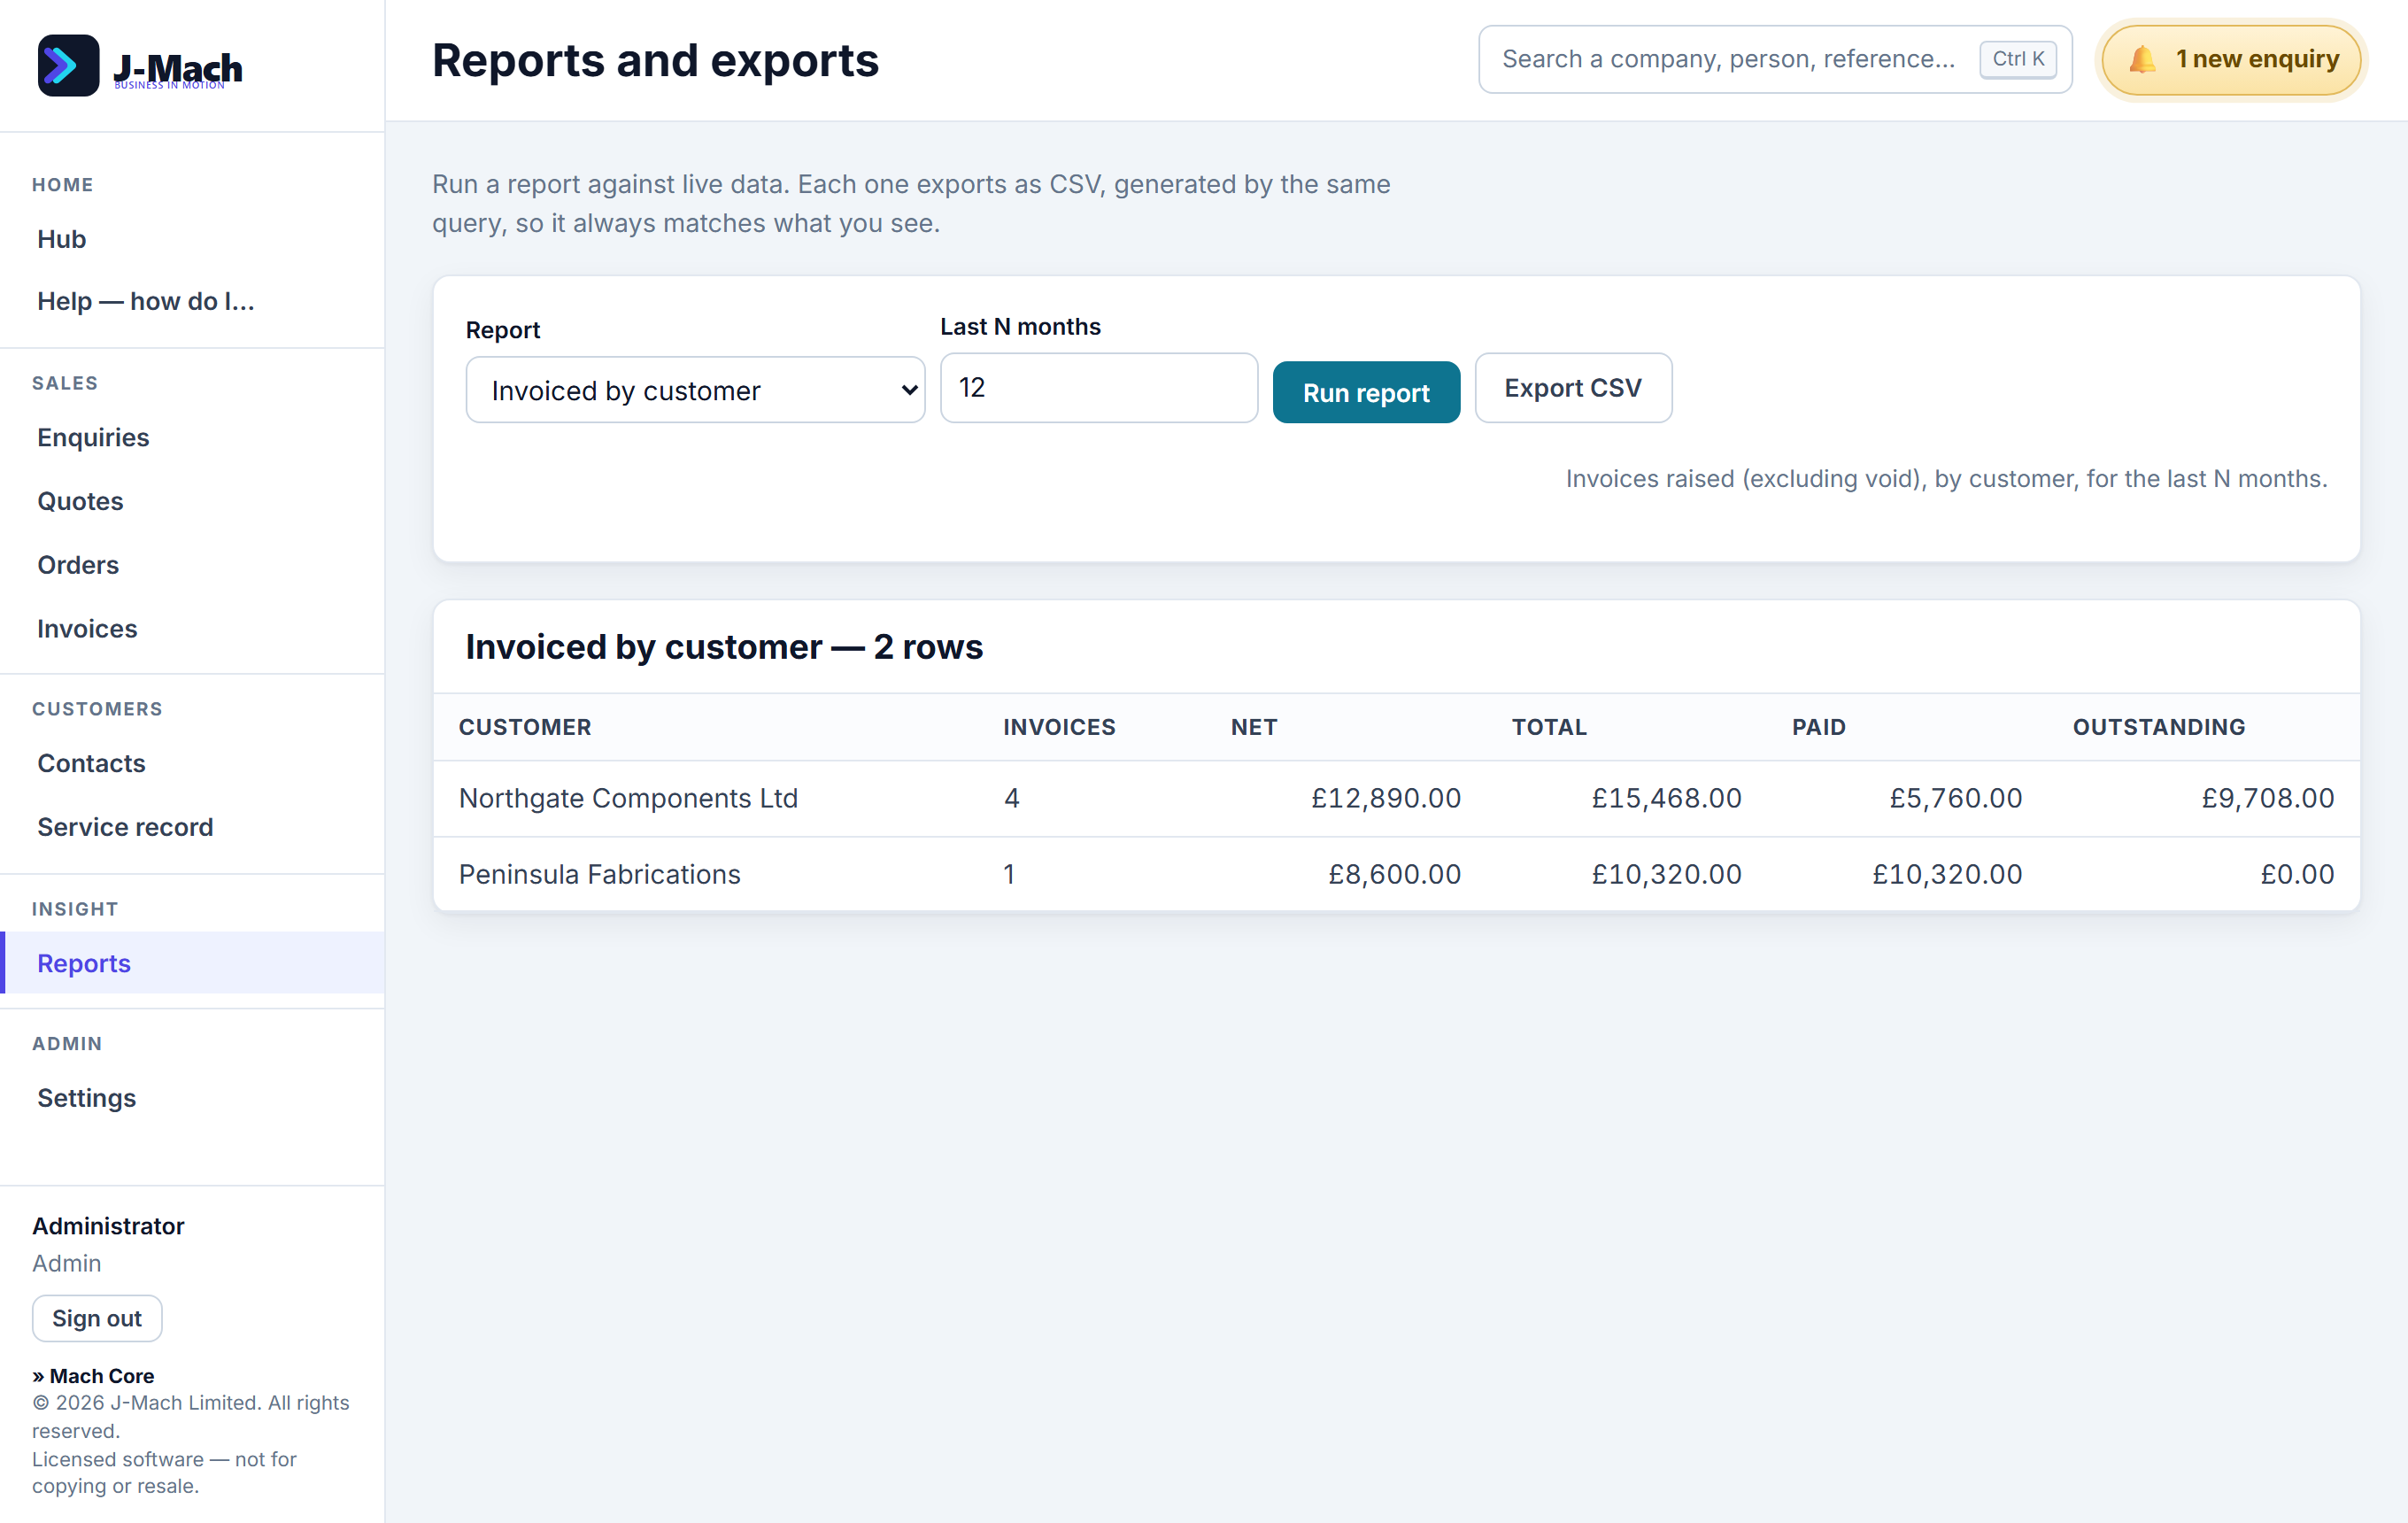Click the J-Mach logo icon
The height and width of the screenshot is (1523, 2408).
[68, 65]
